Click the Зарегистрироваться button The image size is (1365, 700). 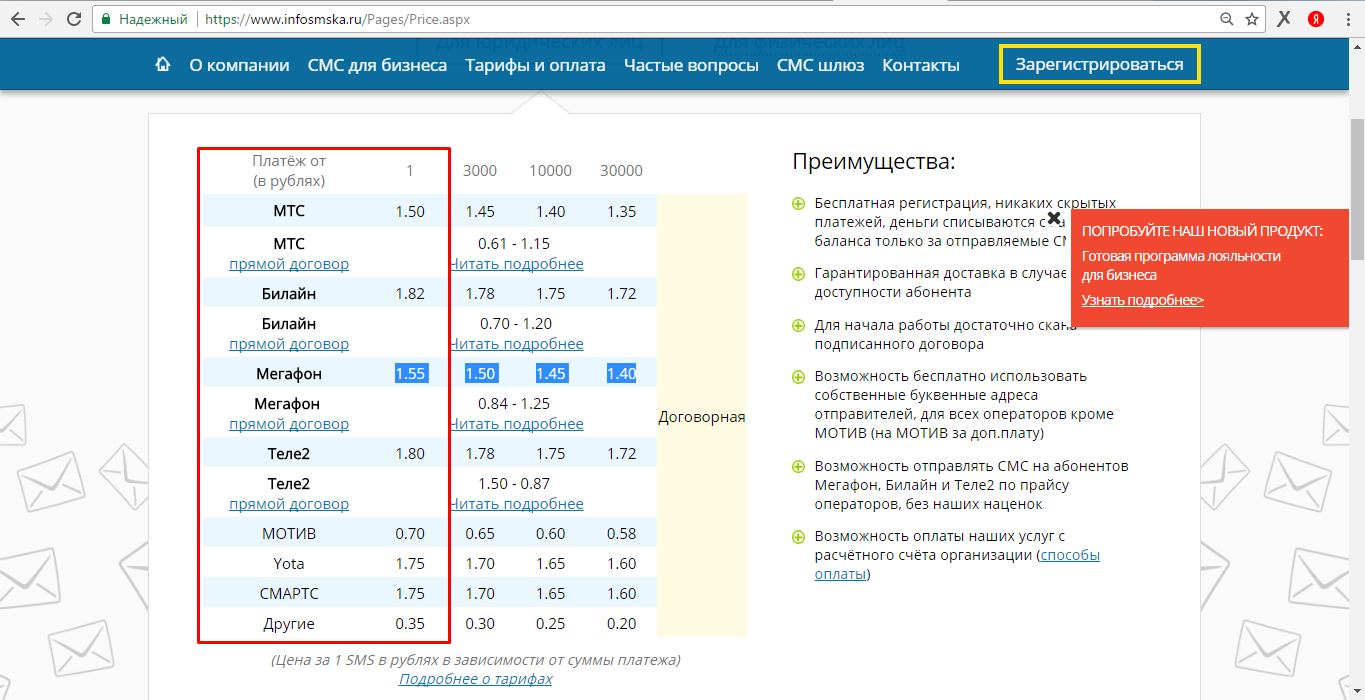coord(1099,65)
